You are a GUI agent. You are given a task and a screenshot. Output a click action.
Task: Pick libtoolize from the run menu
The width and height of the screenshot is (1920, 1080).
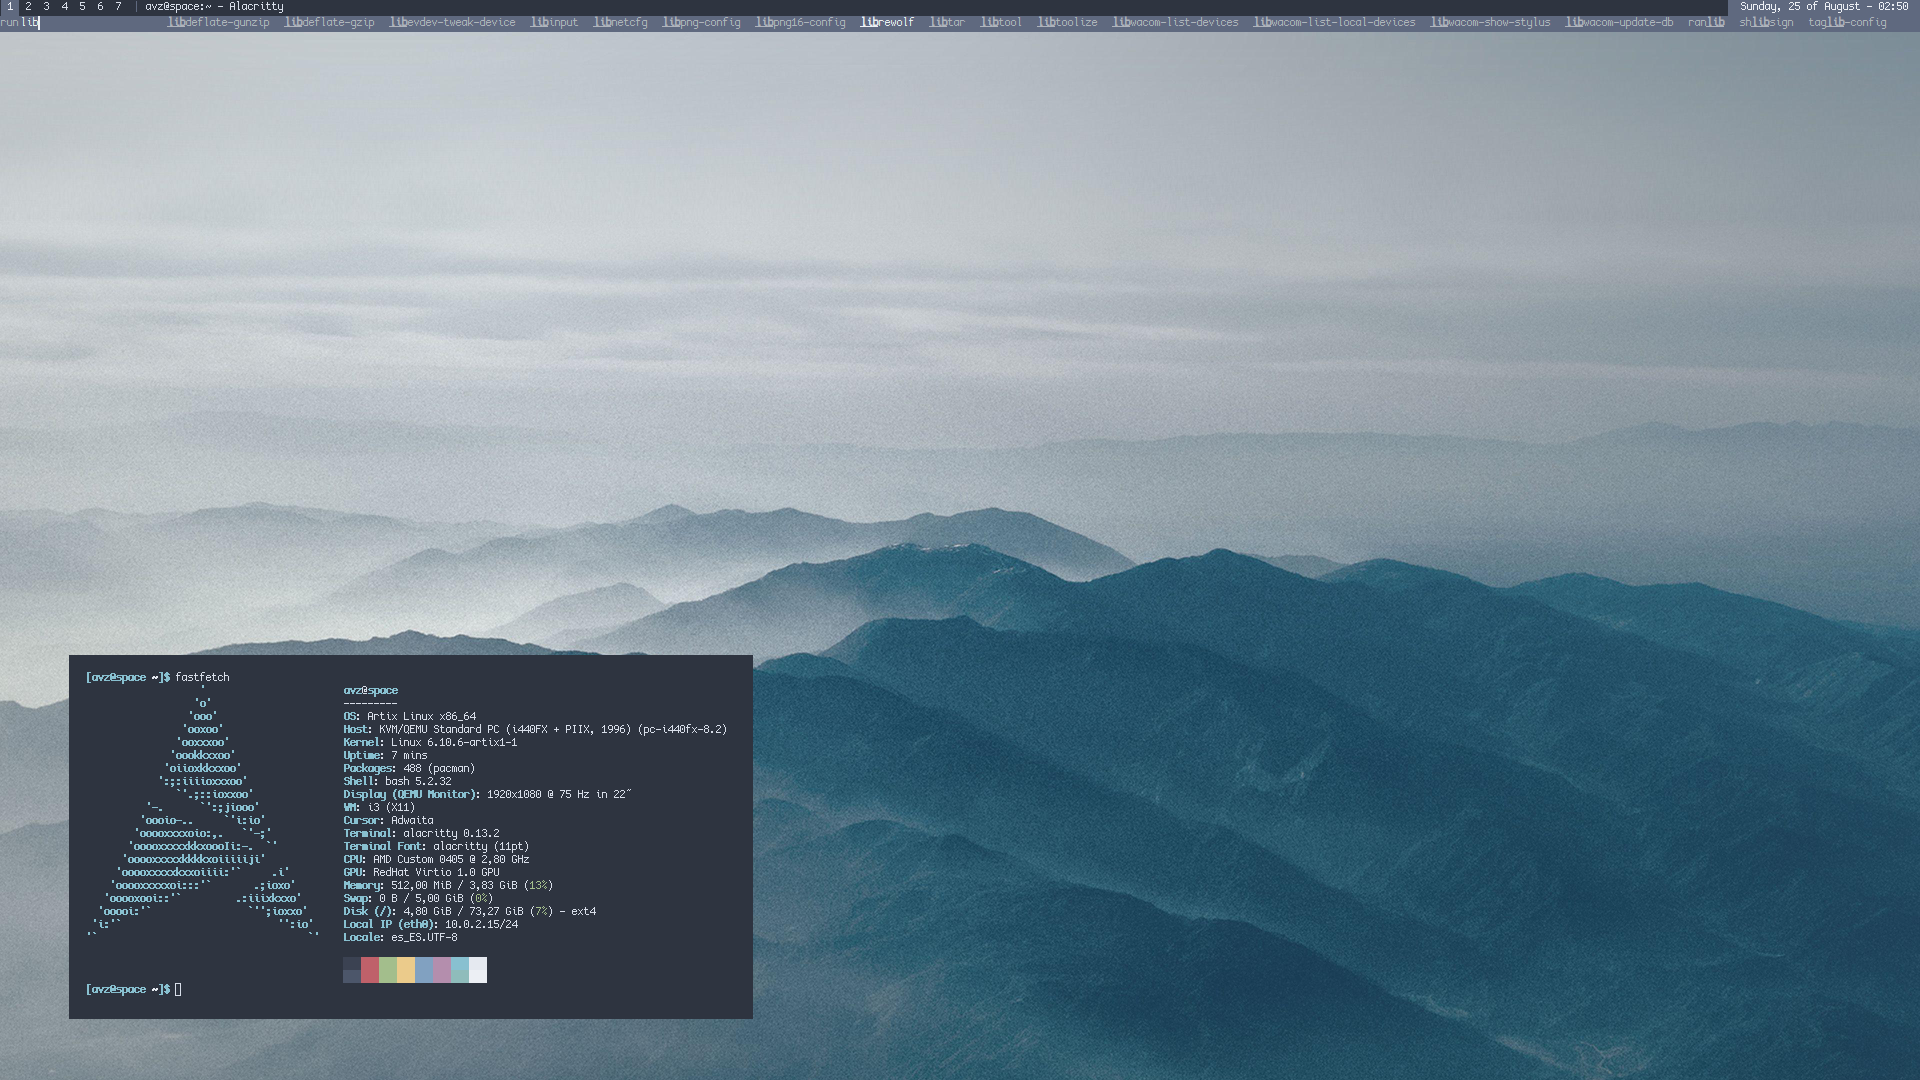(x=1067, y=22)
